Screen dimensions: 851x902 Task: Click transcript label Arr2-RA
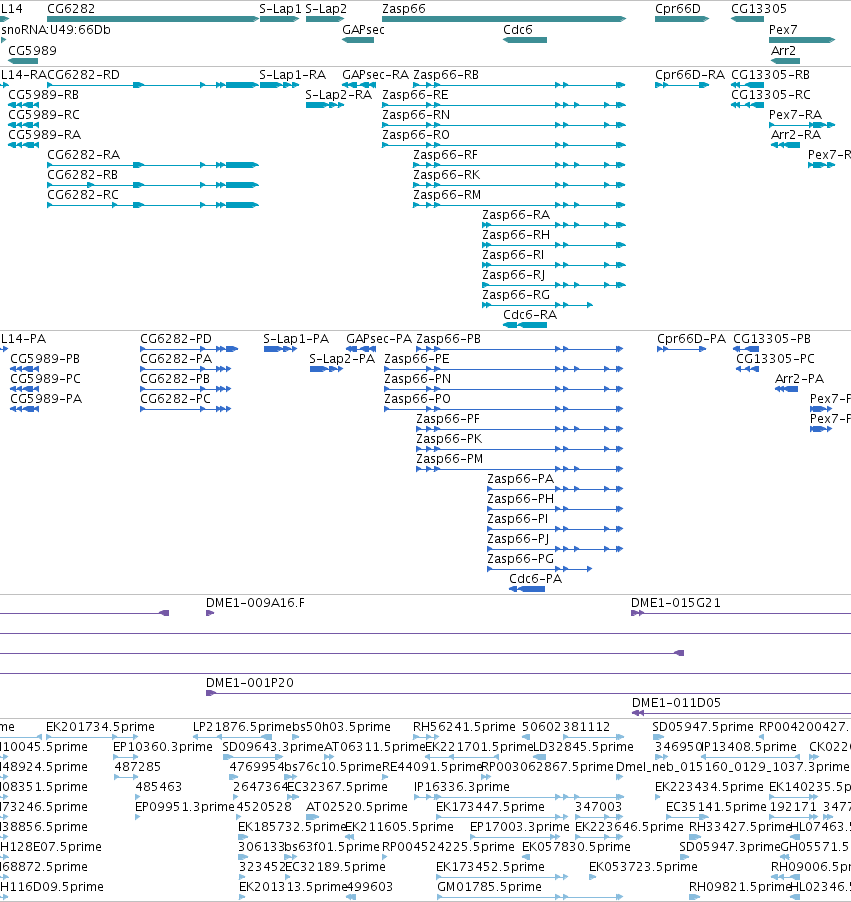[x=796, y=135]
